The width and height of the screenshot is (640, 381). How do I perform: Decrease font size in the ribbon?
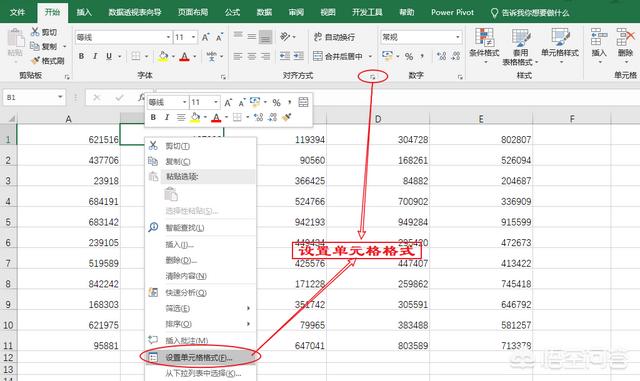(220, 37)
